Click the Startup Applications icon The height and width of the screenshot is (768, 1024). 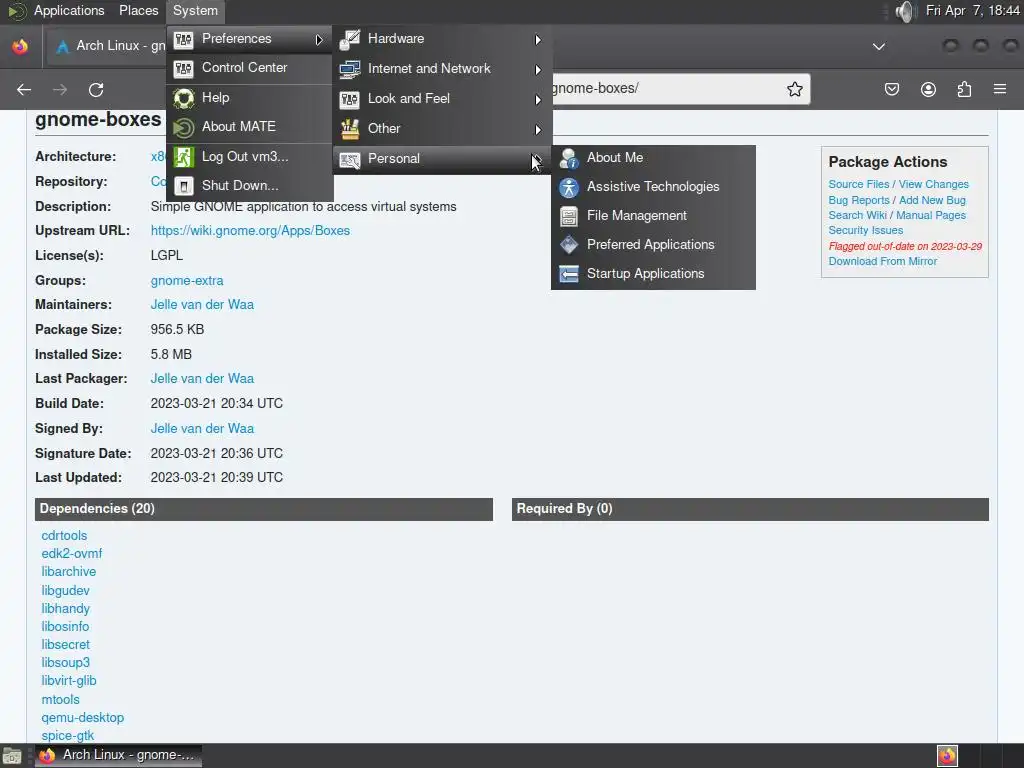point(569,274)
